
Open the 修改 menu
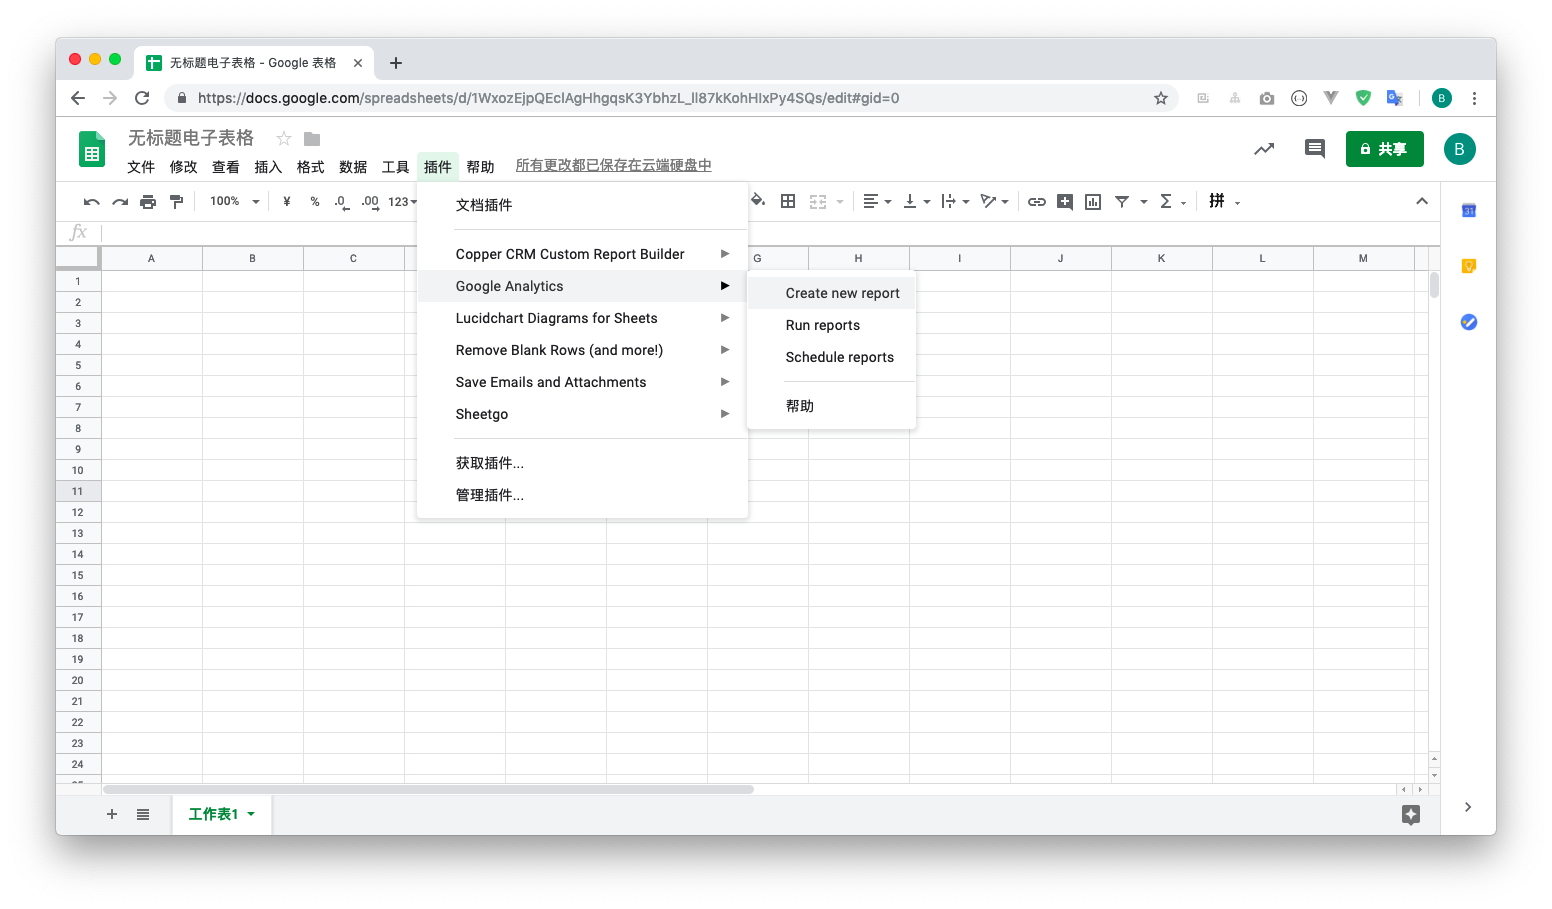(x=184, y=167)
